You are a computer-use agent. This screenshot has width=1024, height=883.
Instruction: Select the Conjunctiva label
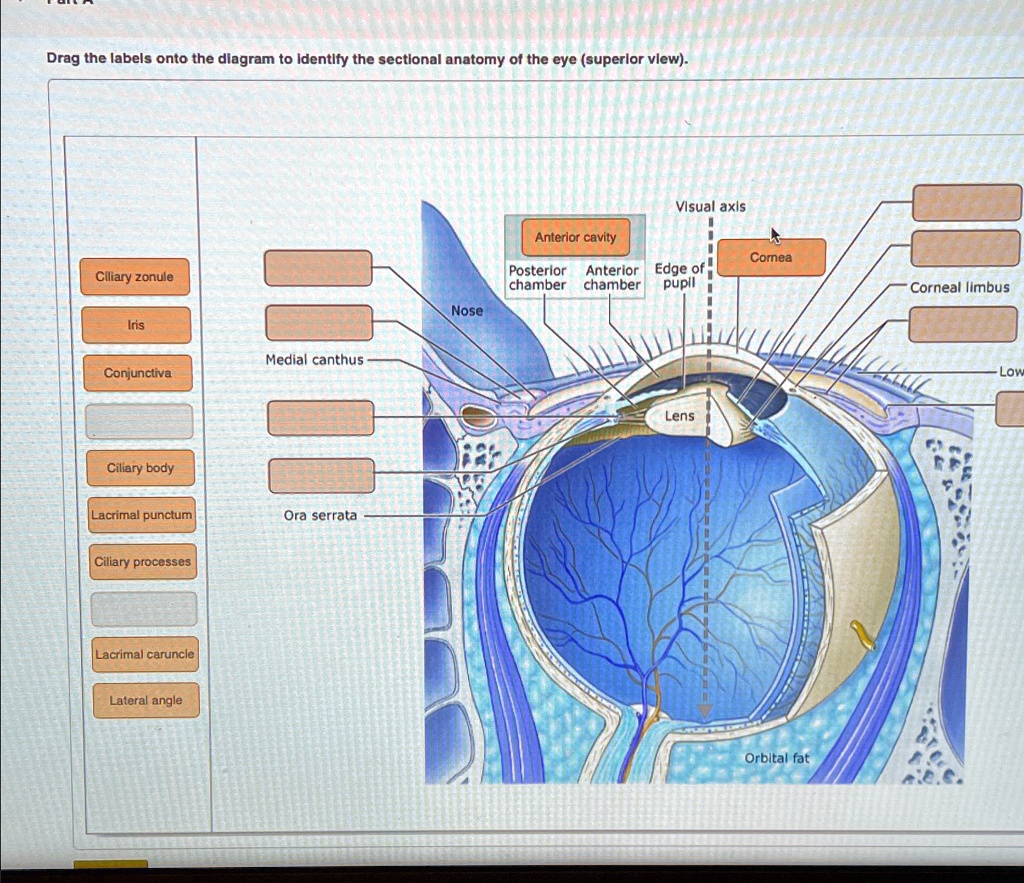(x=135, y=372)
